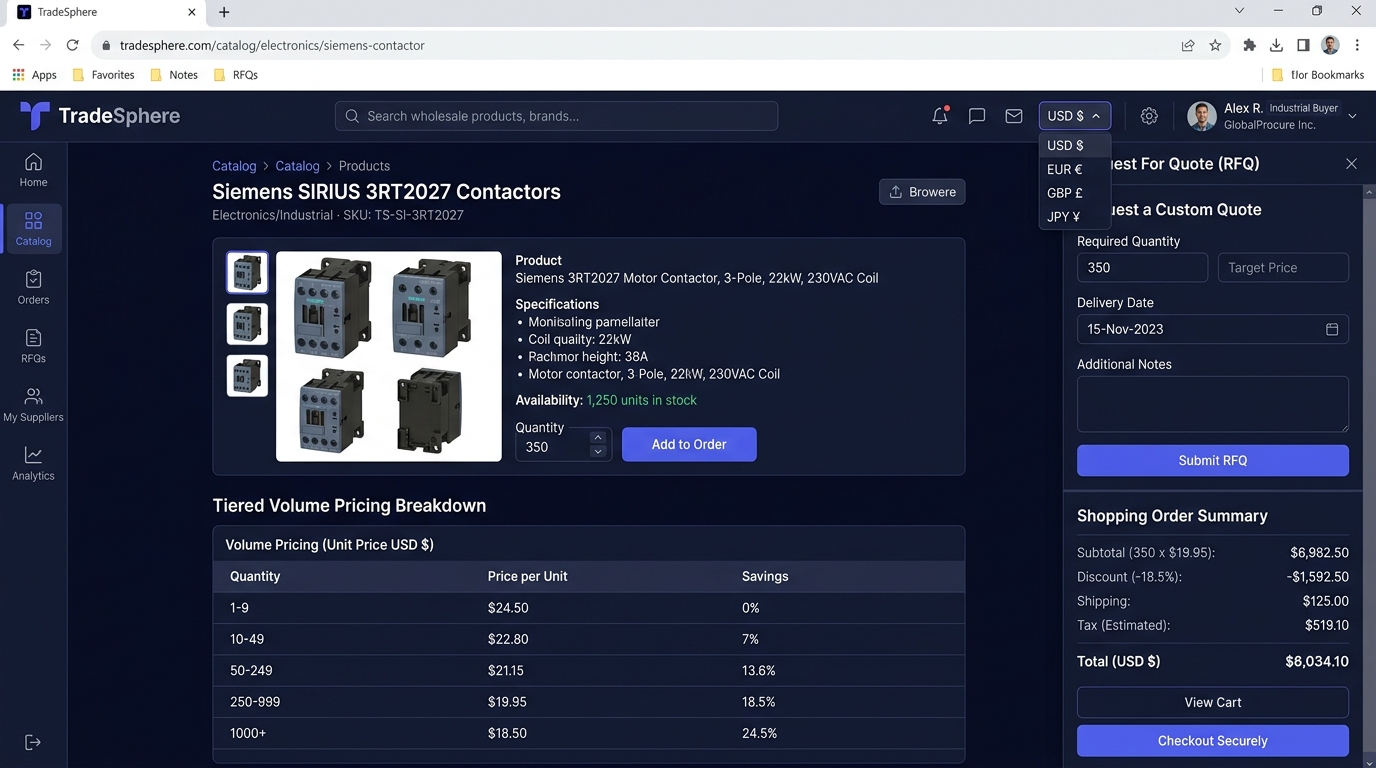Open Catalog in the sidebar
Image resolution: width=1376 pixels, height=768 pixels.
33,229
